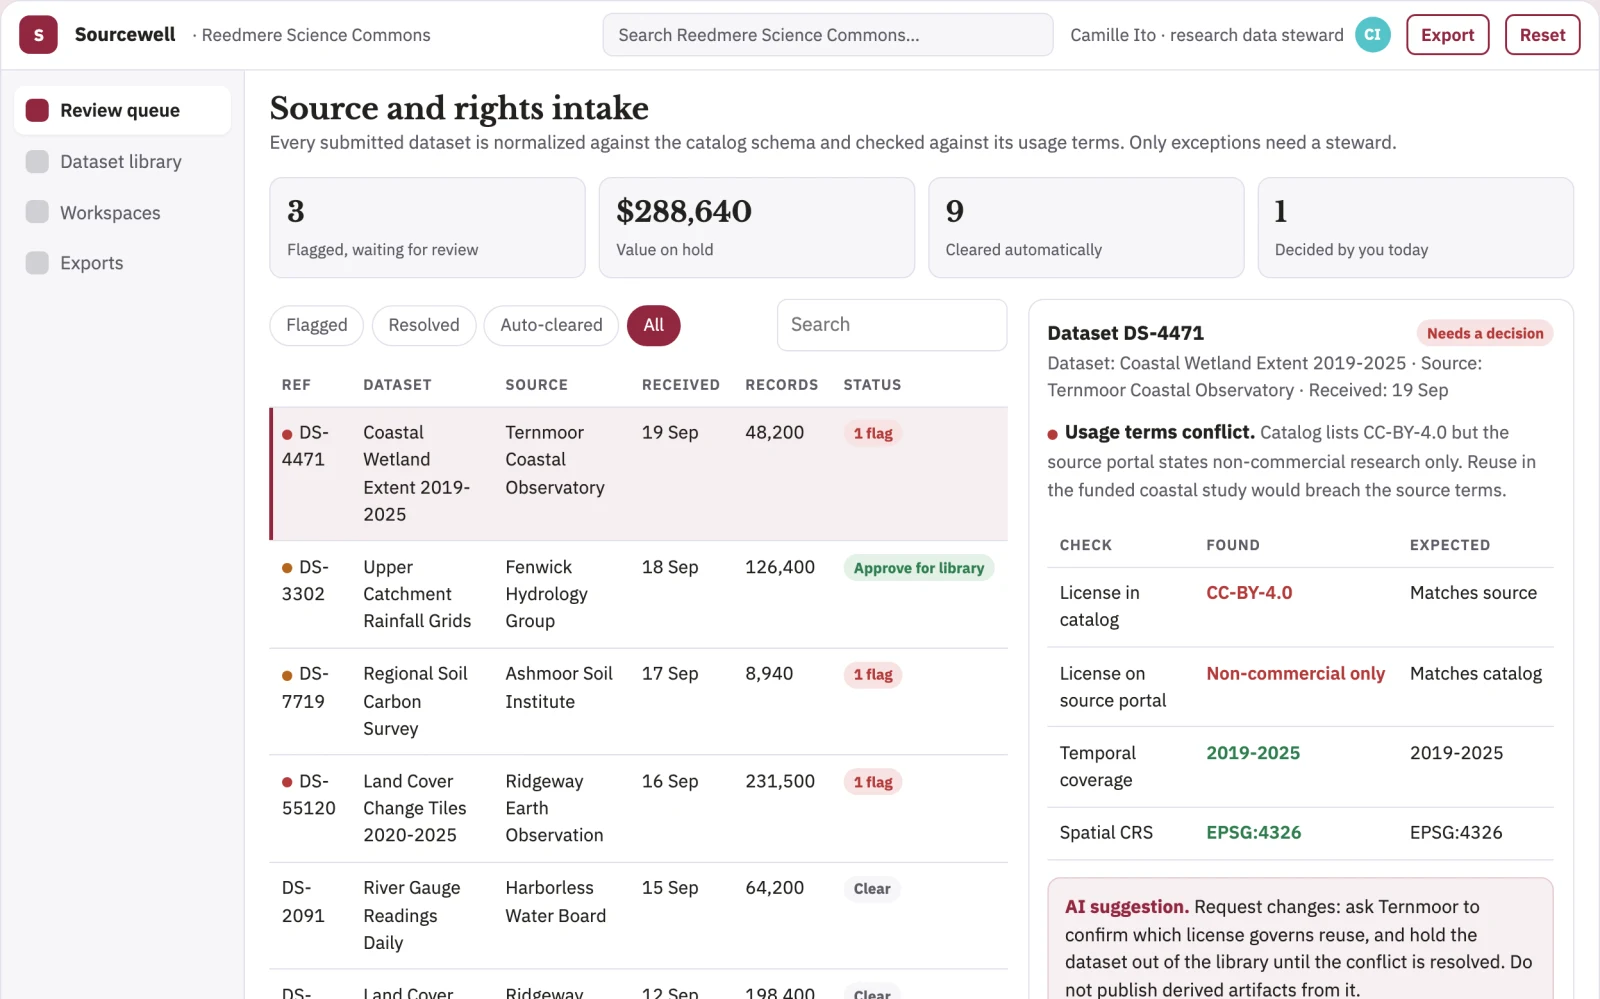
Task: Sort by the RECORDS column header
Action: click(x=781, y=385)
